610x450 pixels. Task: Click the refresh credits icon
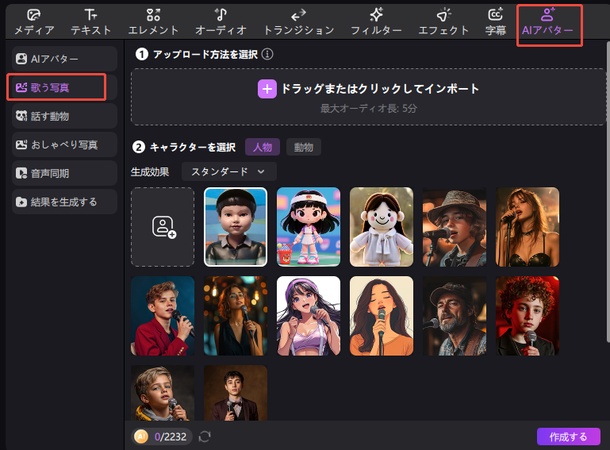pos(205,436)
